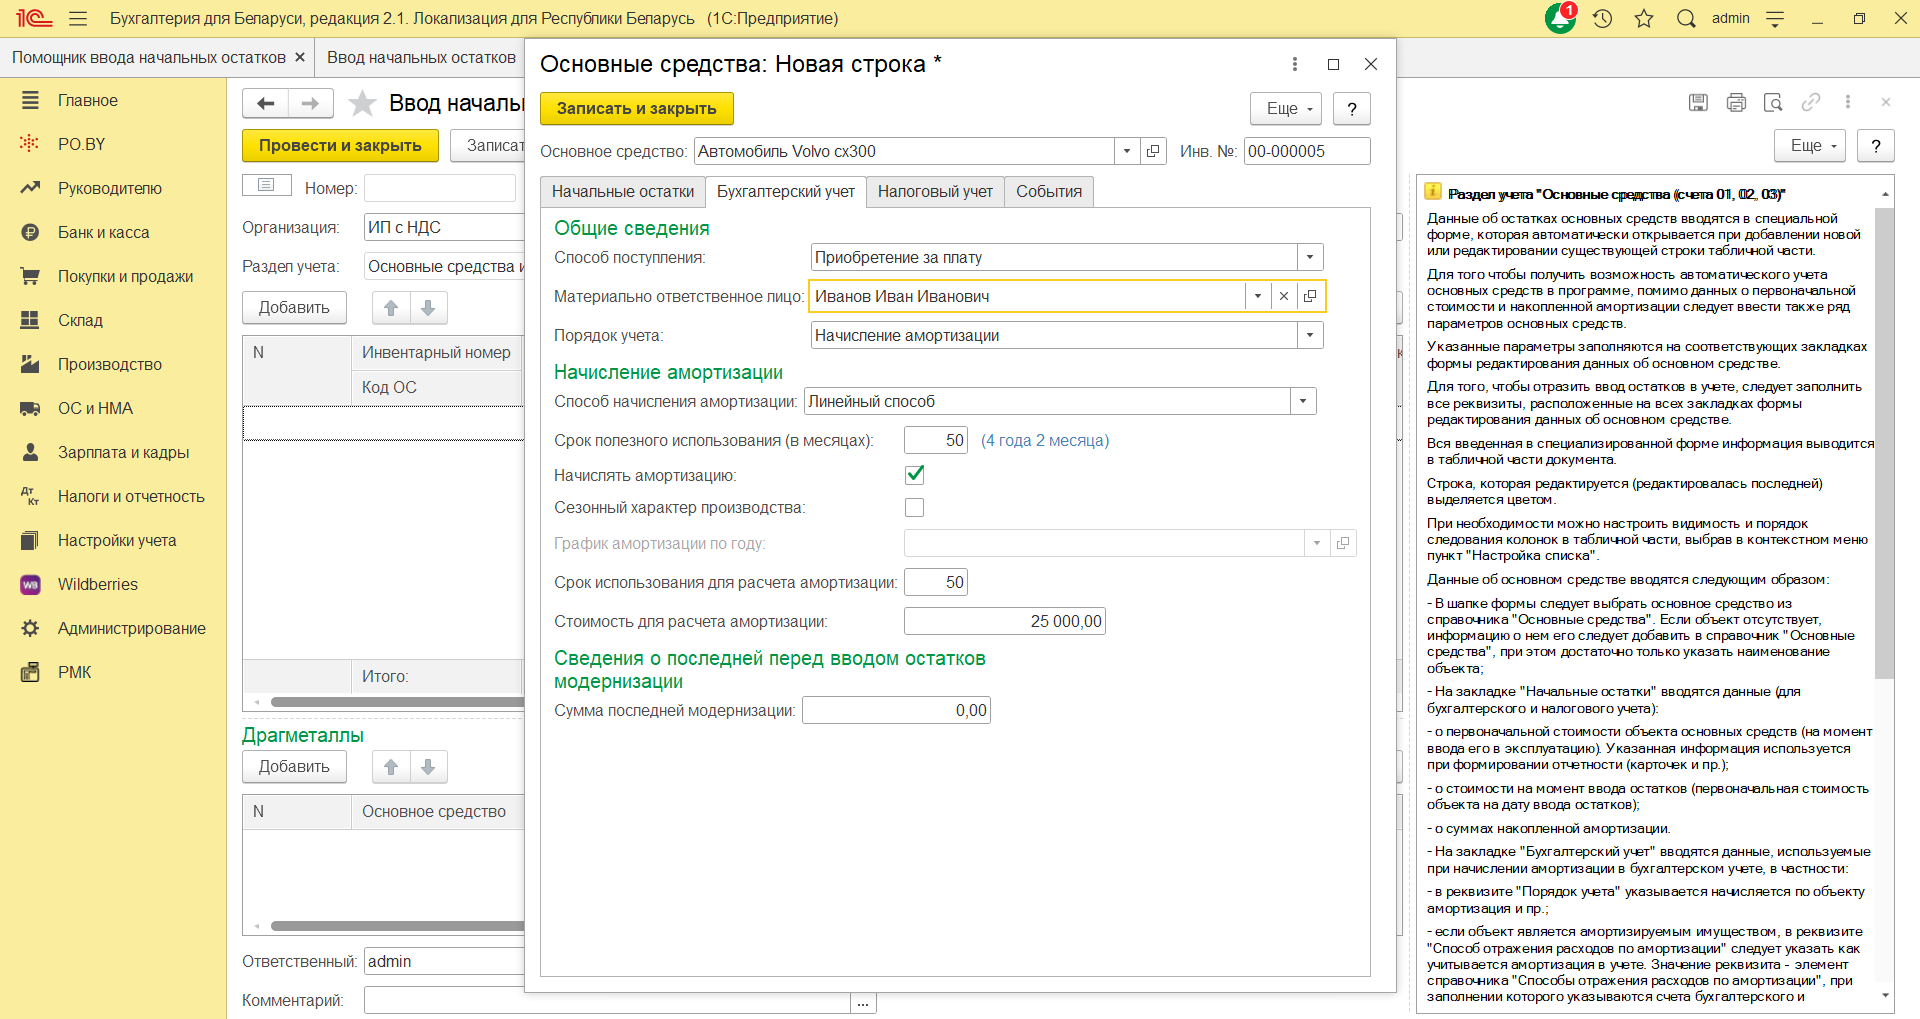The height and width of the screenshot is (1019, 1920).
Task: Expand Основное средство dropdown
Action: 1127,151
